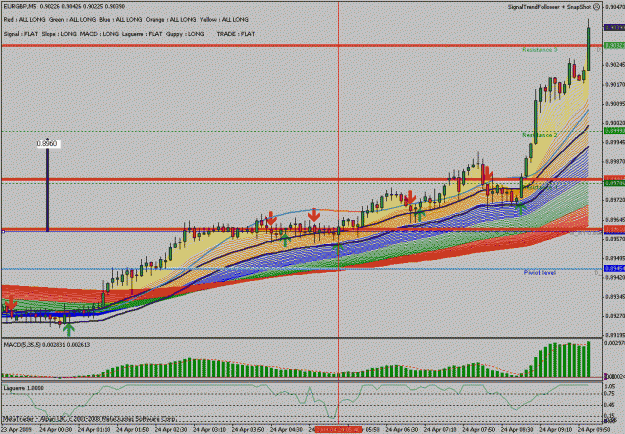
Task: Click the 'Resistance 2' level label
Action: [540, 135]
